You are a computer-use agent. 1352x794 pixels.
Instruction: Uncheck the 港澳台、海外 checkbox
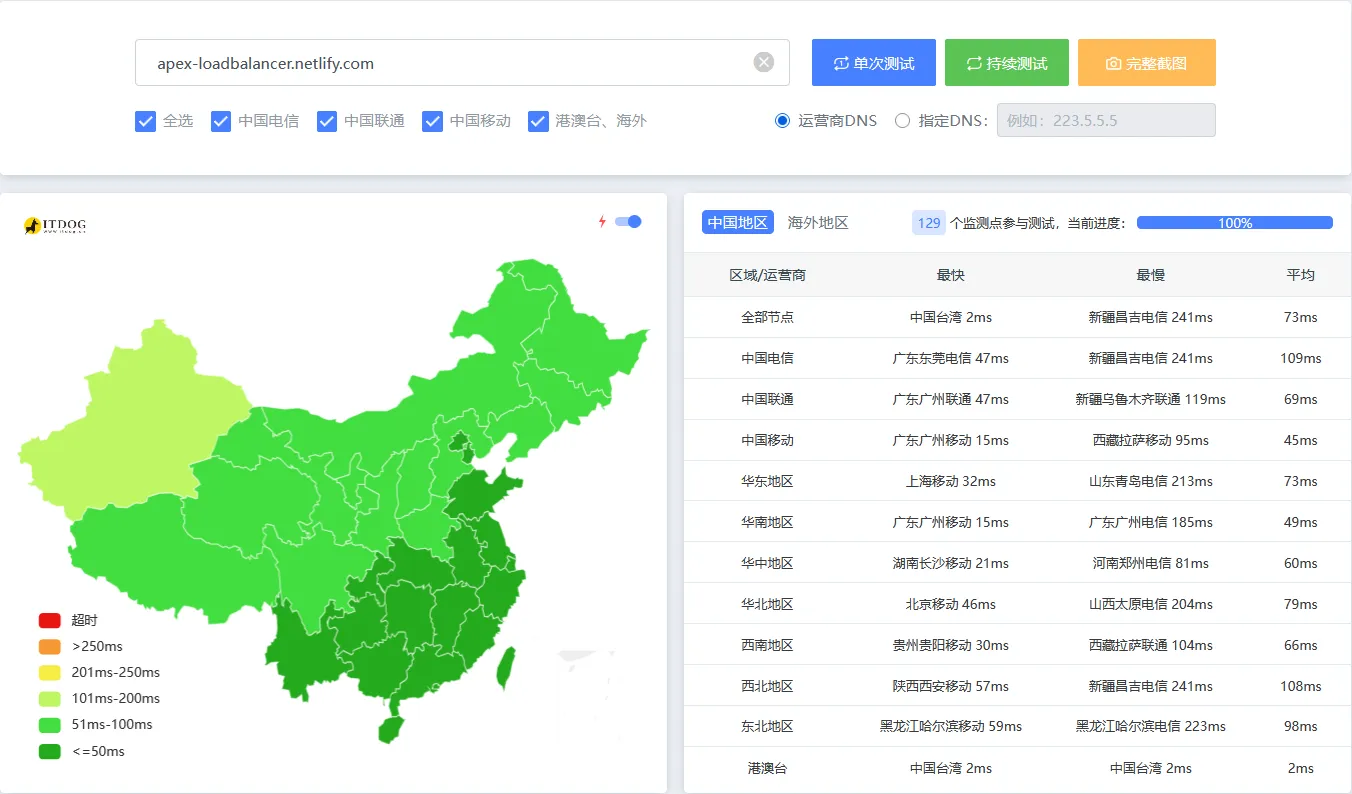point(539,121)
